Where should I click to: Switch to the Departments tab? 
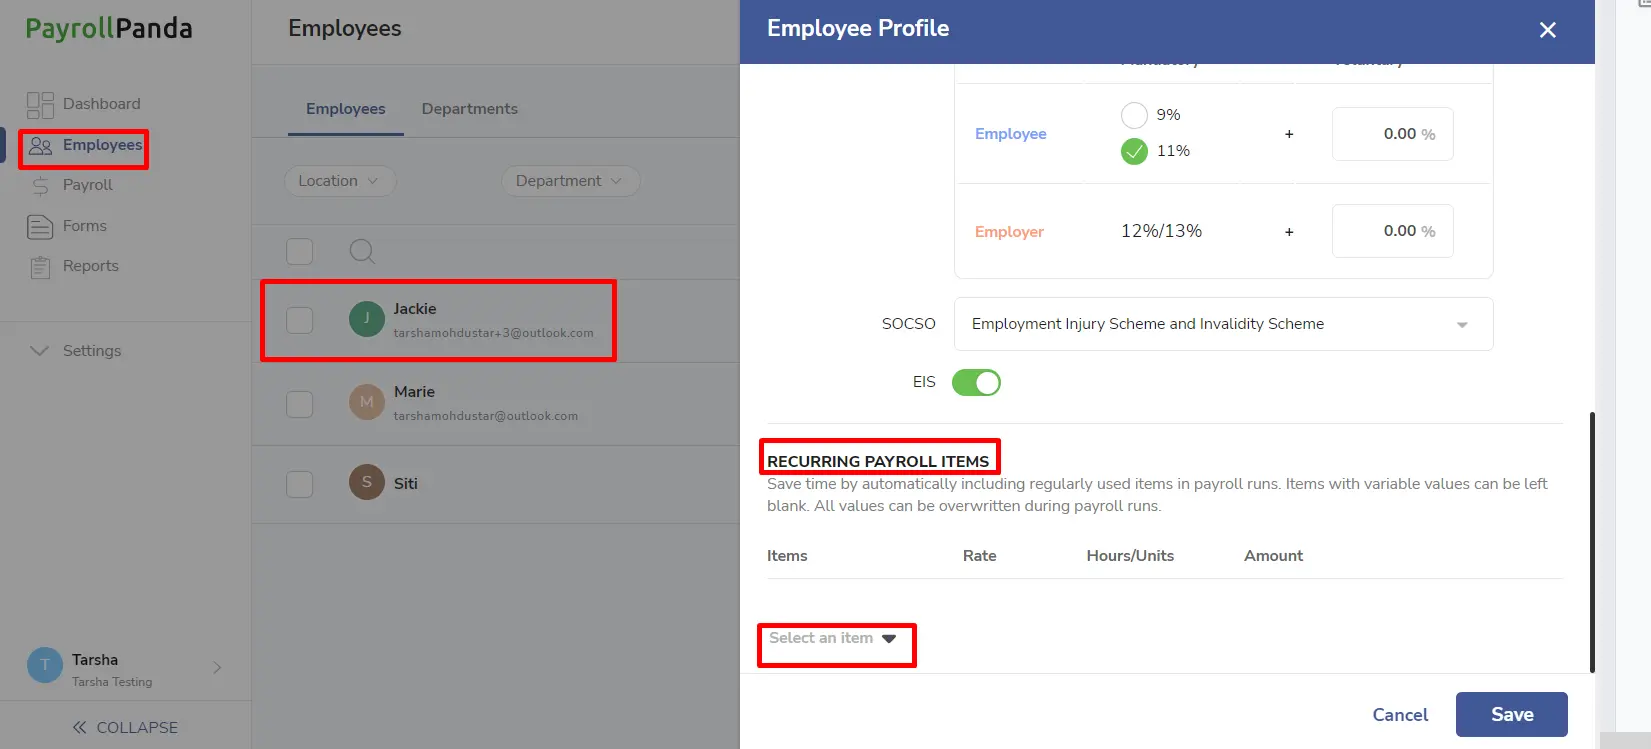click(470, 109)
